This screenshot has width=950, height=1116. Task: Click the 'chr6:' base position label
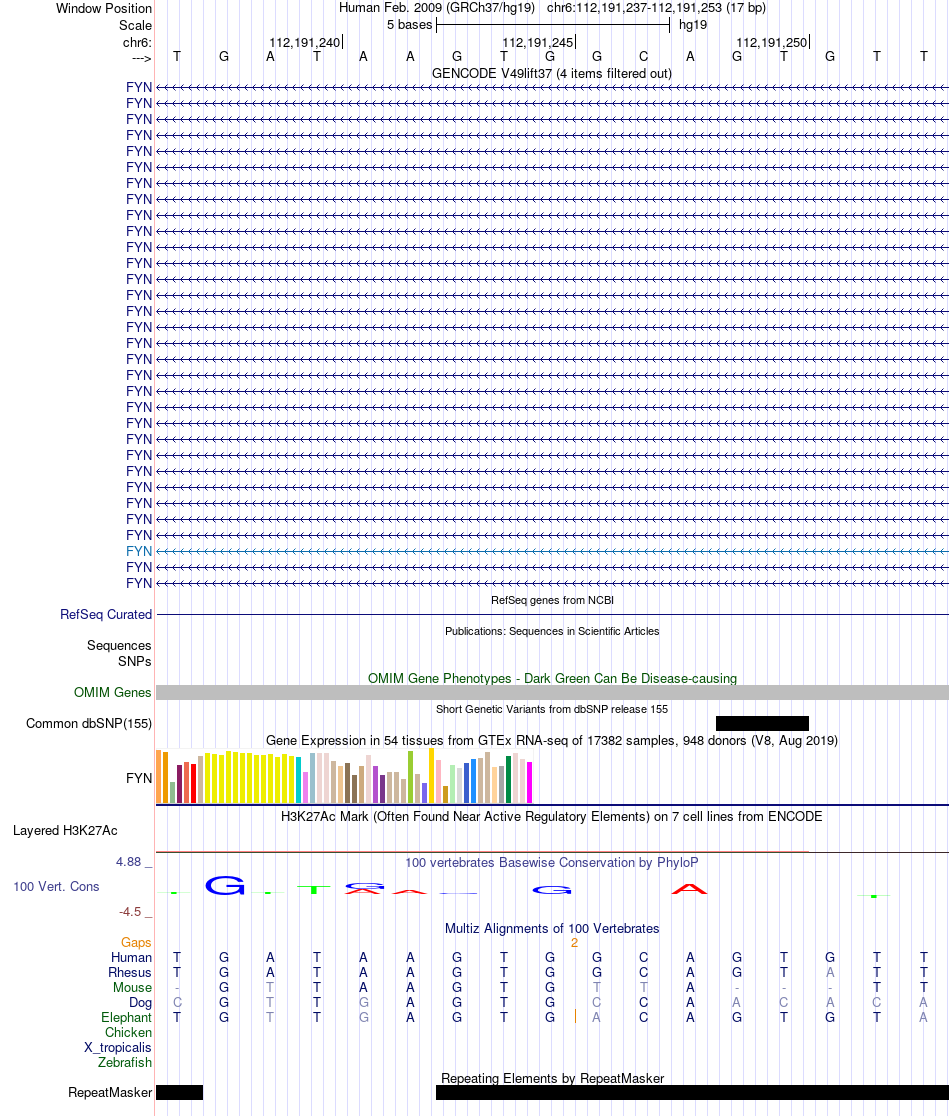[x=137, y=43]
